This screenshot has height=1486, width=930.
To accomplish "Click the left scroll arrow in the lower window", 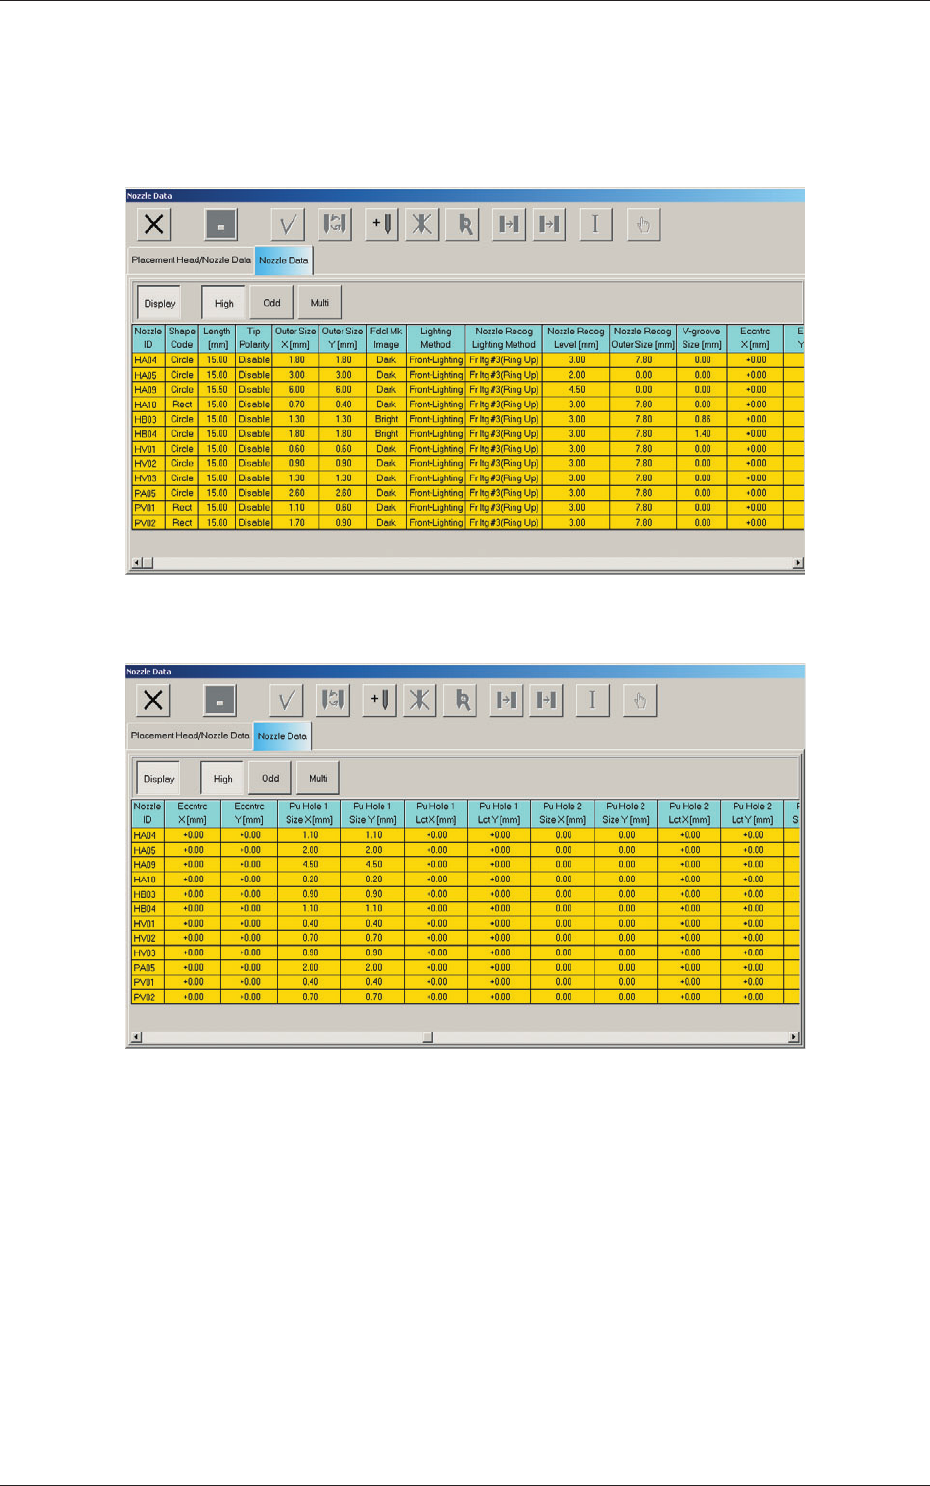I will [x=136, y=1037].
